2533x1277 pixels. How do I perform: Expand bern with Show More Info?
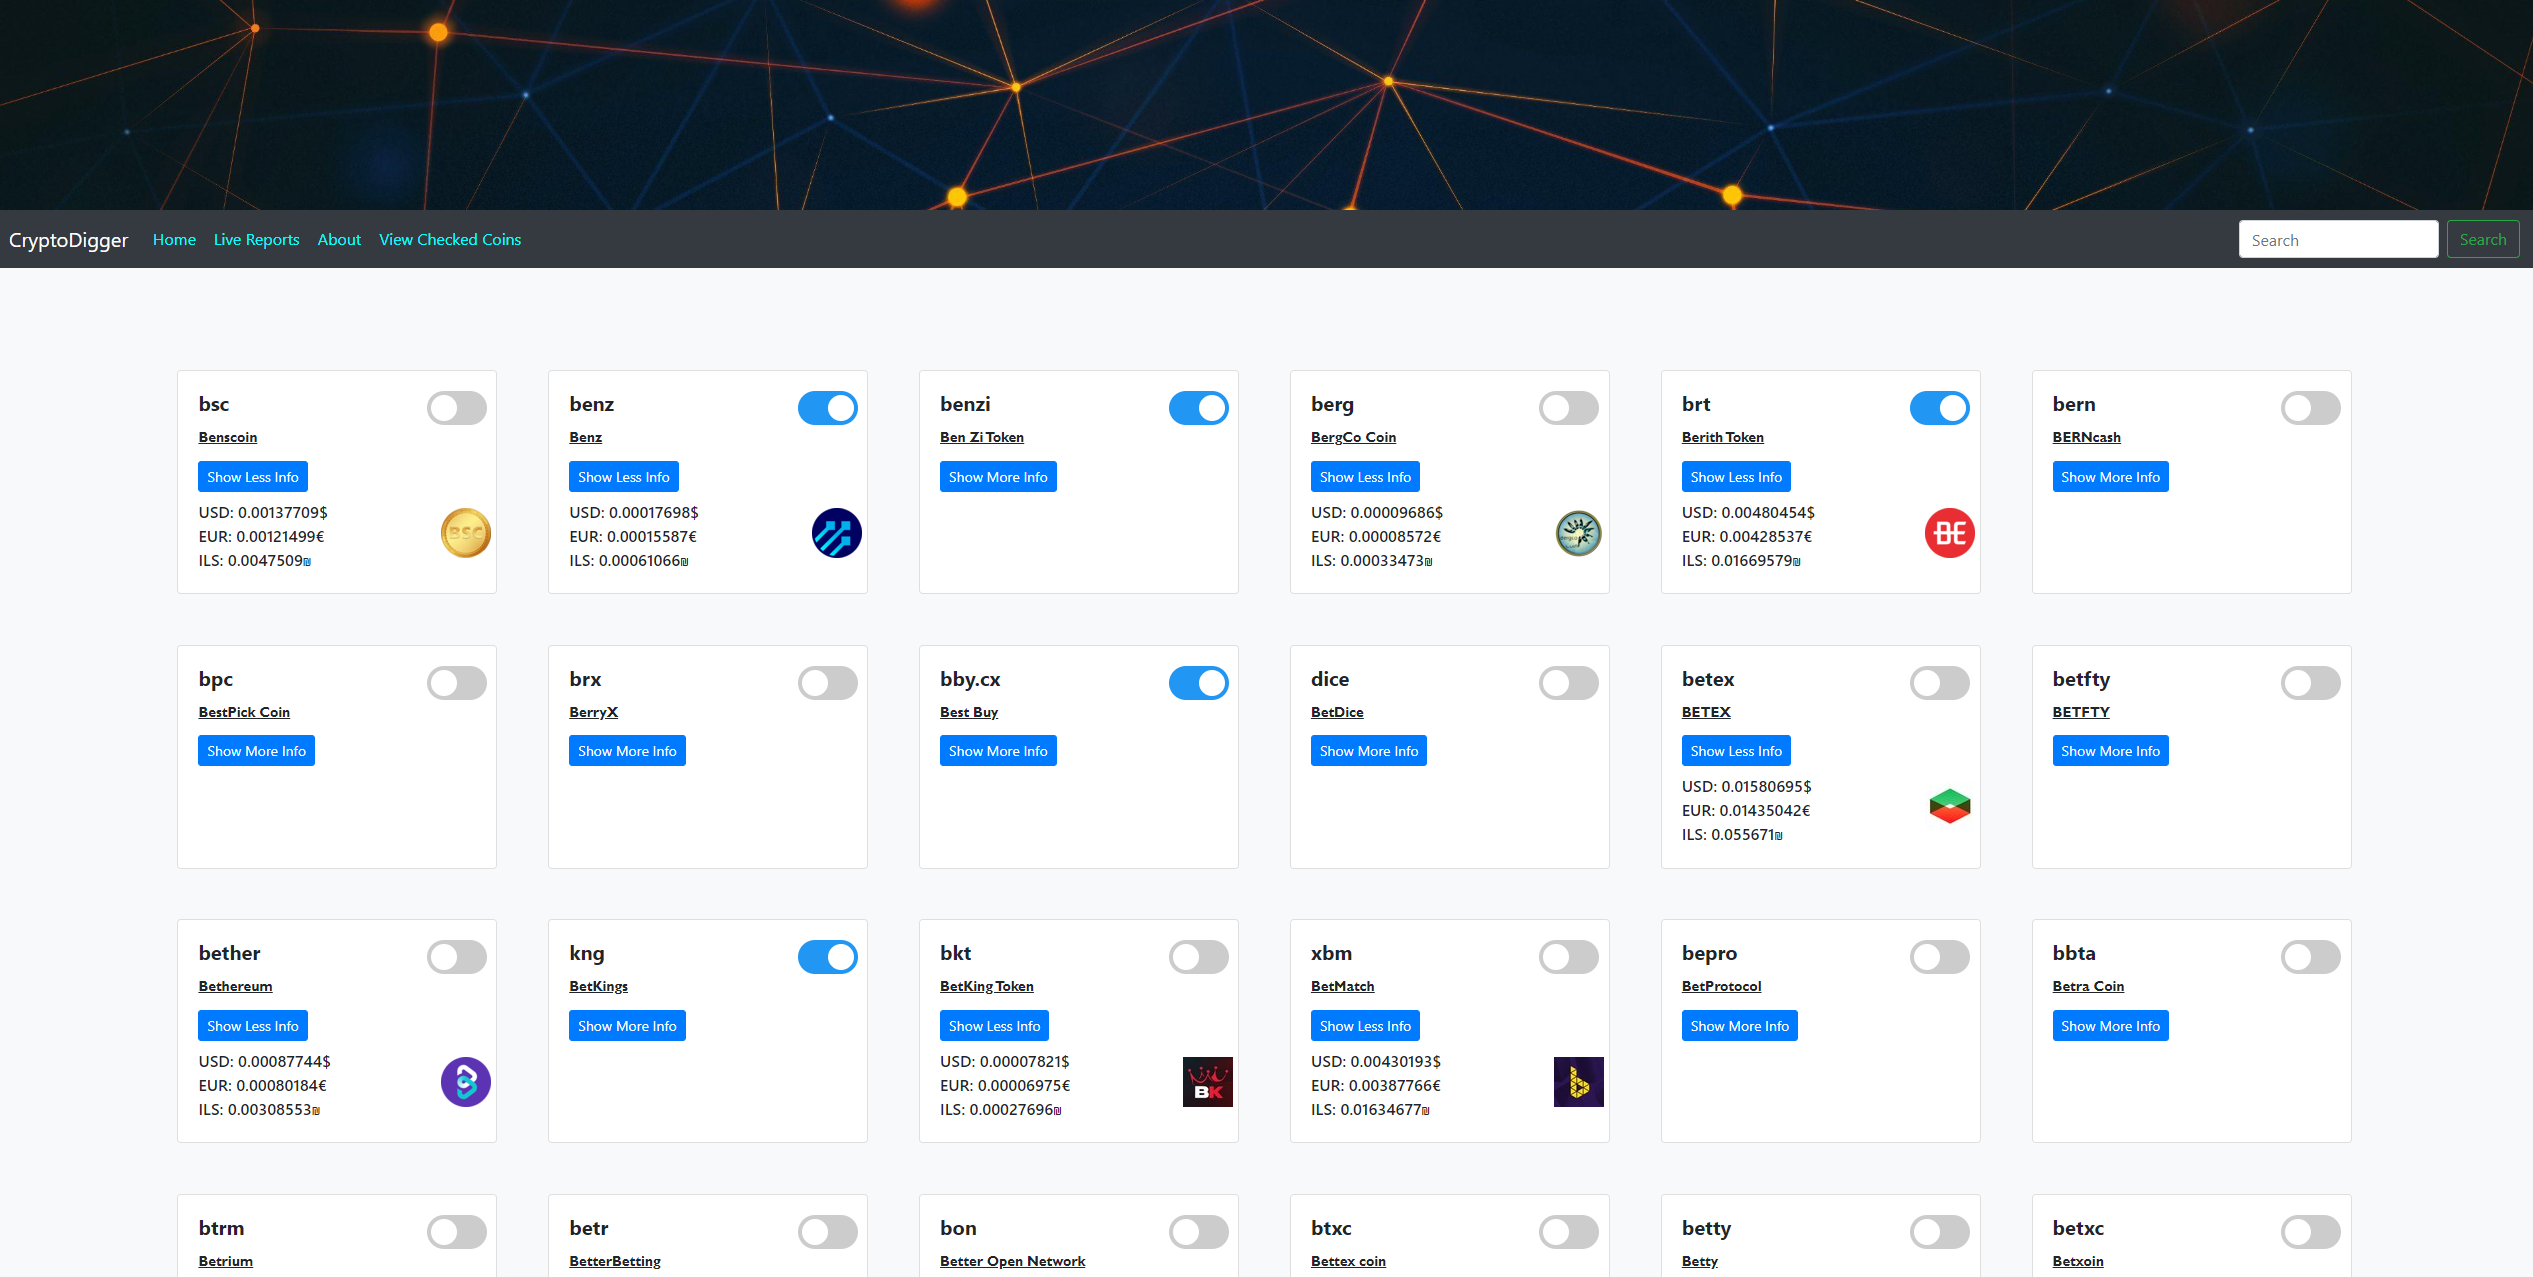pyautogui.click(x=2110, y=477)
